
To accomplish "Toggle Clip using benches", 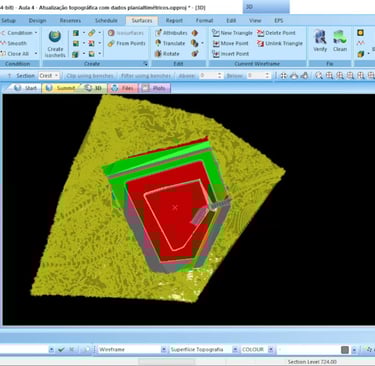I will click(90, 76).
